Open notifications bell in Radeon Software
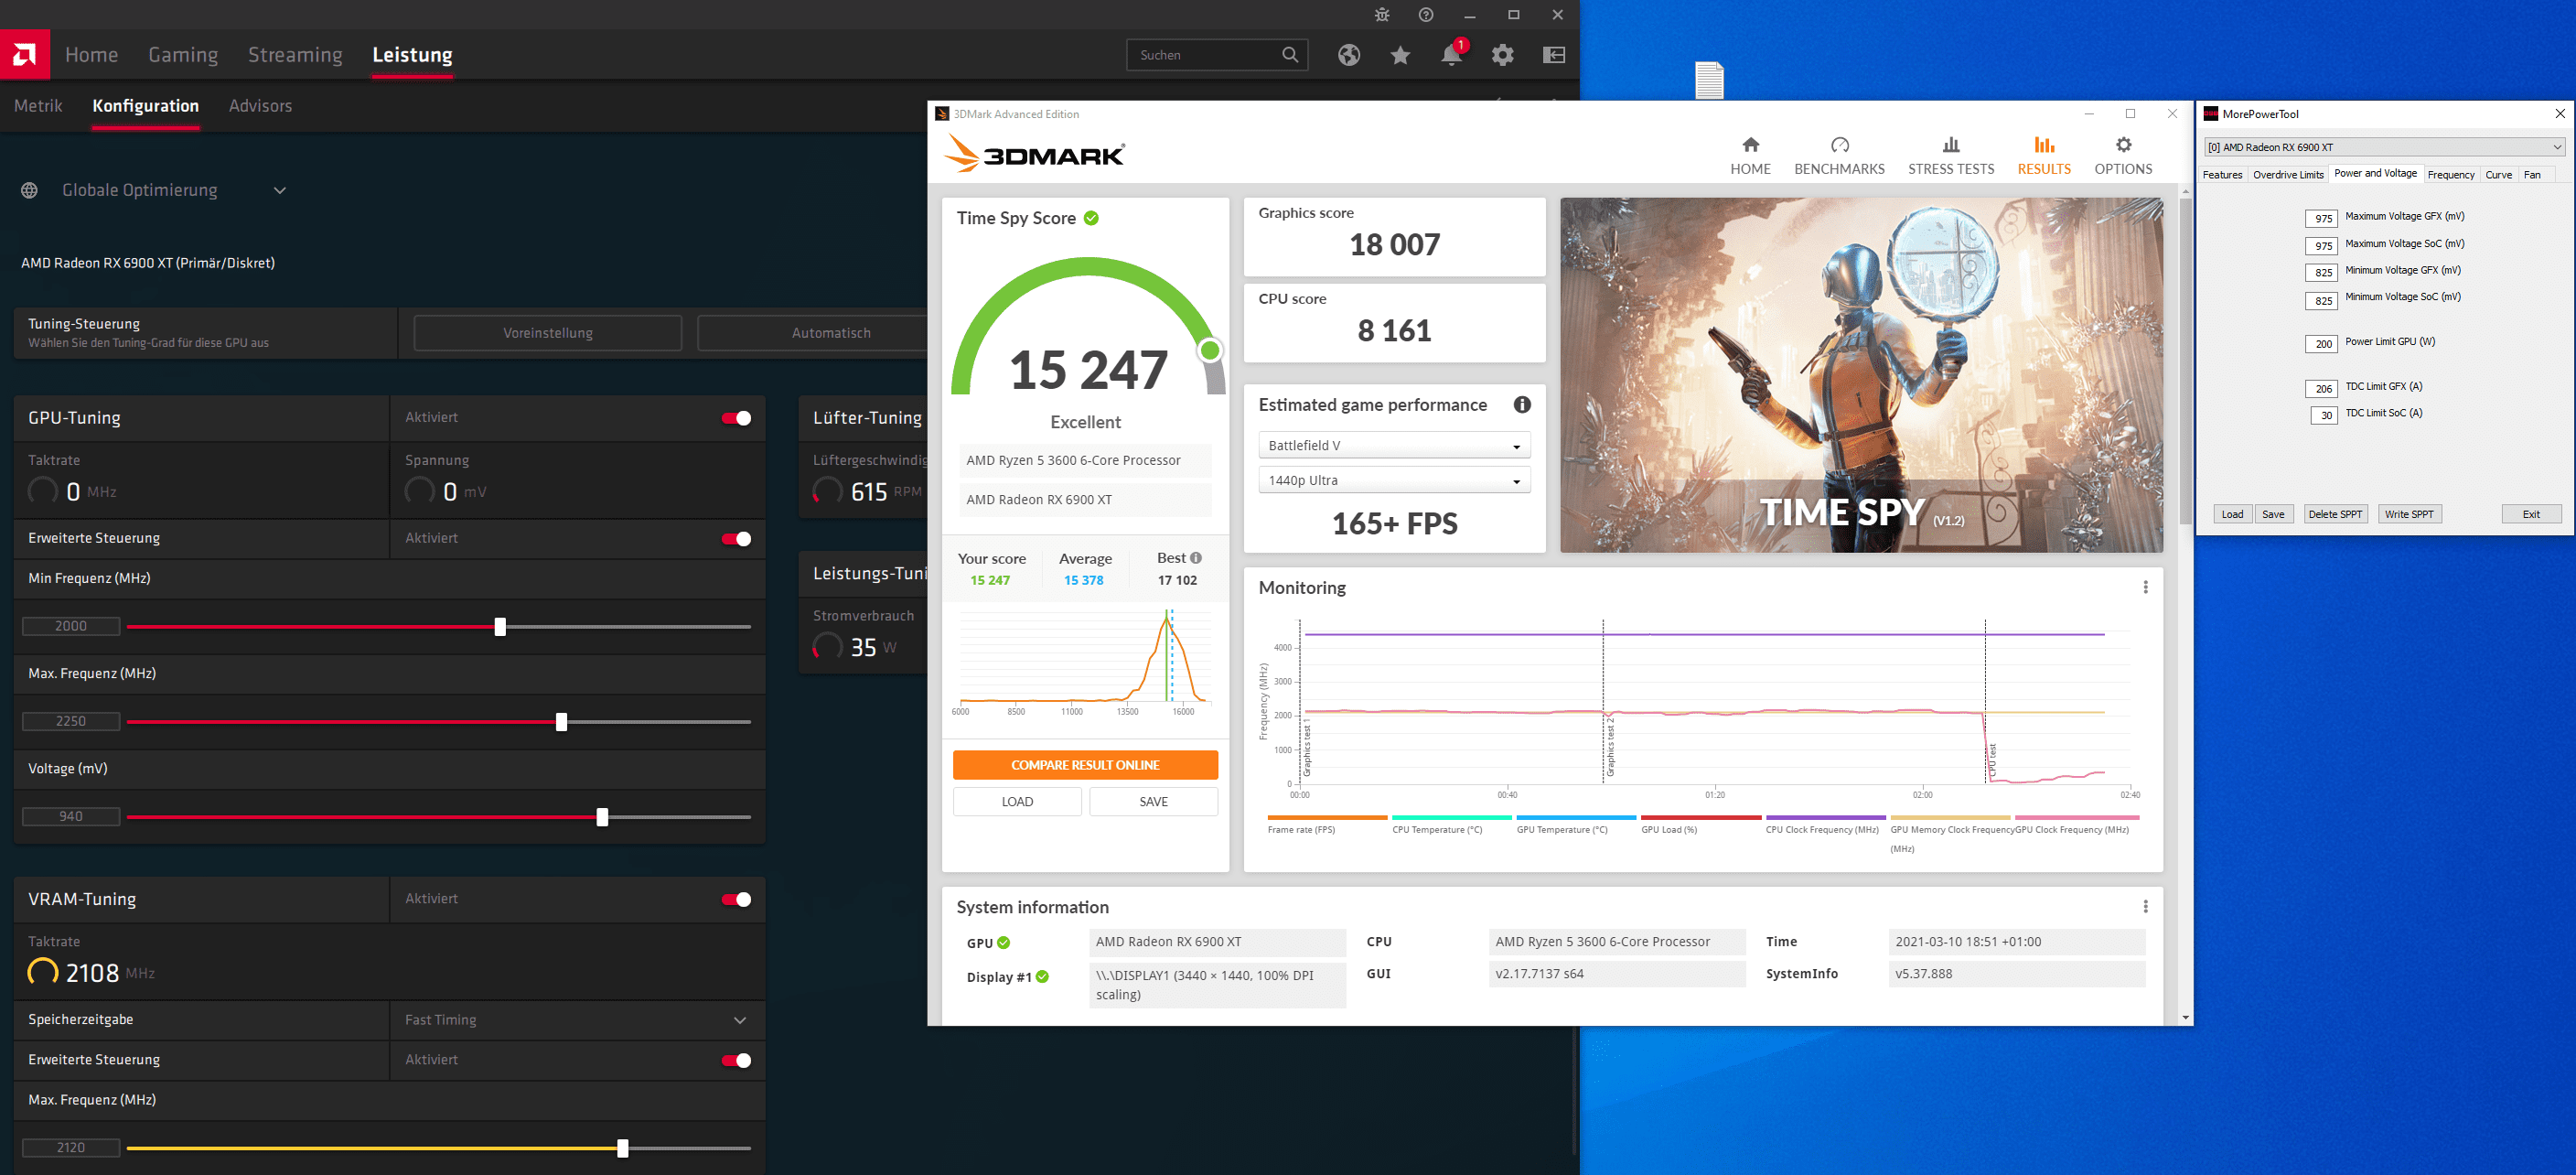Image resolution: width=2576 pixels, height=1175 pixels. (x=1451, y=55)
